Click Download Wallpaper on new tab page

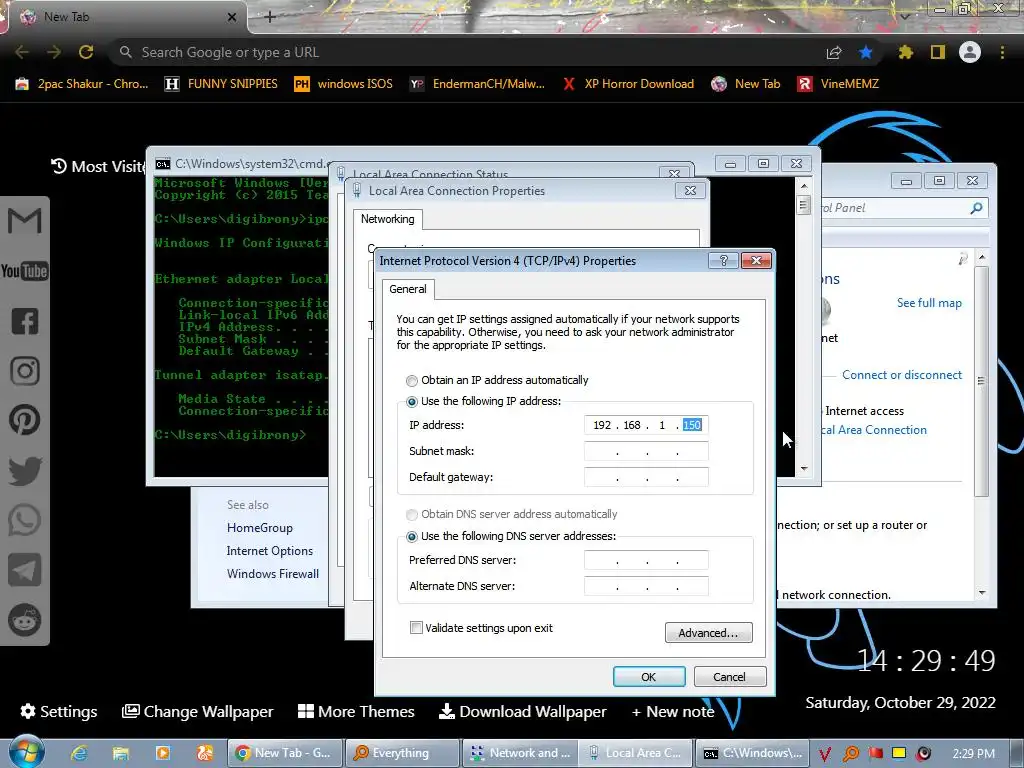[522, 711]
